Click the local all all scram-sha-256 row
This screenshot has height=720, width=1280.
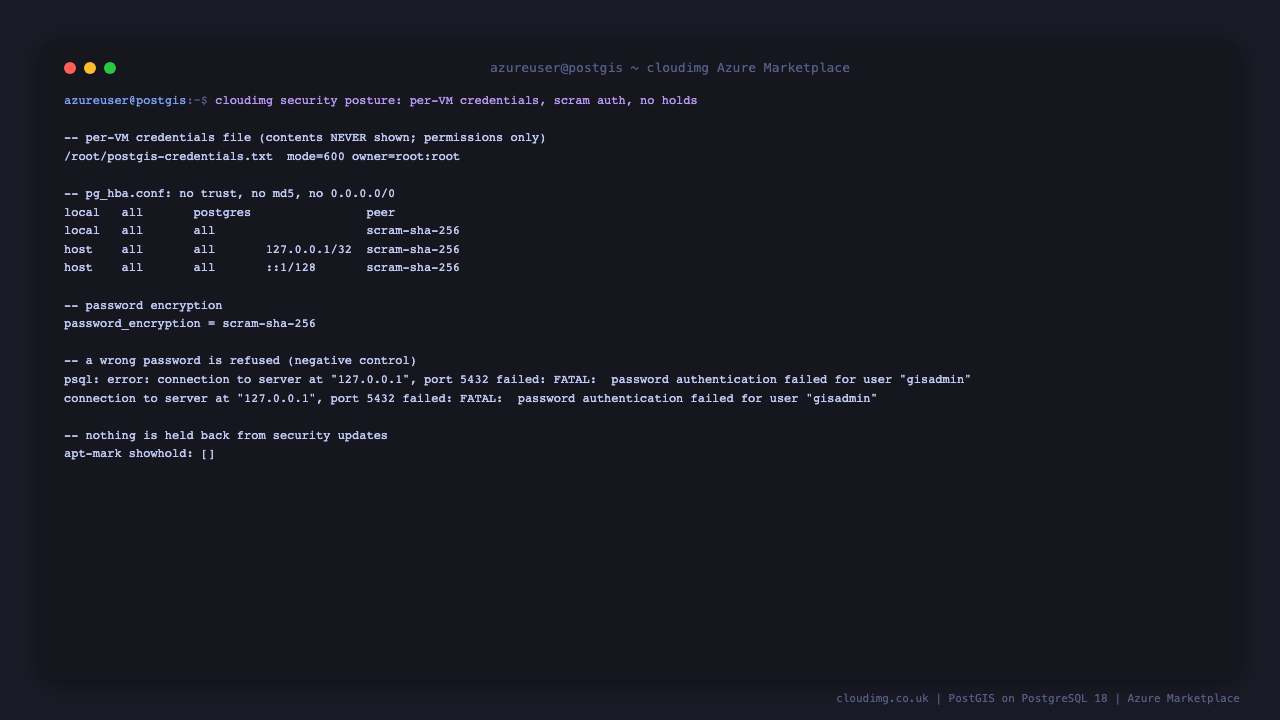(262, 231)
